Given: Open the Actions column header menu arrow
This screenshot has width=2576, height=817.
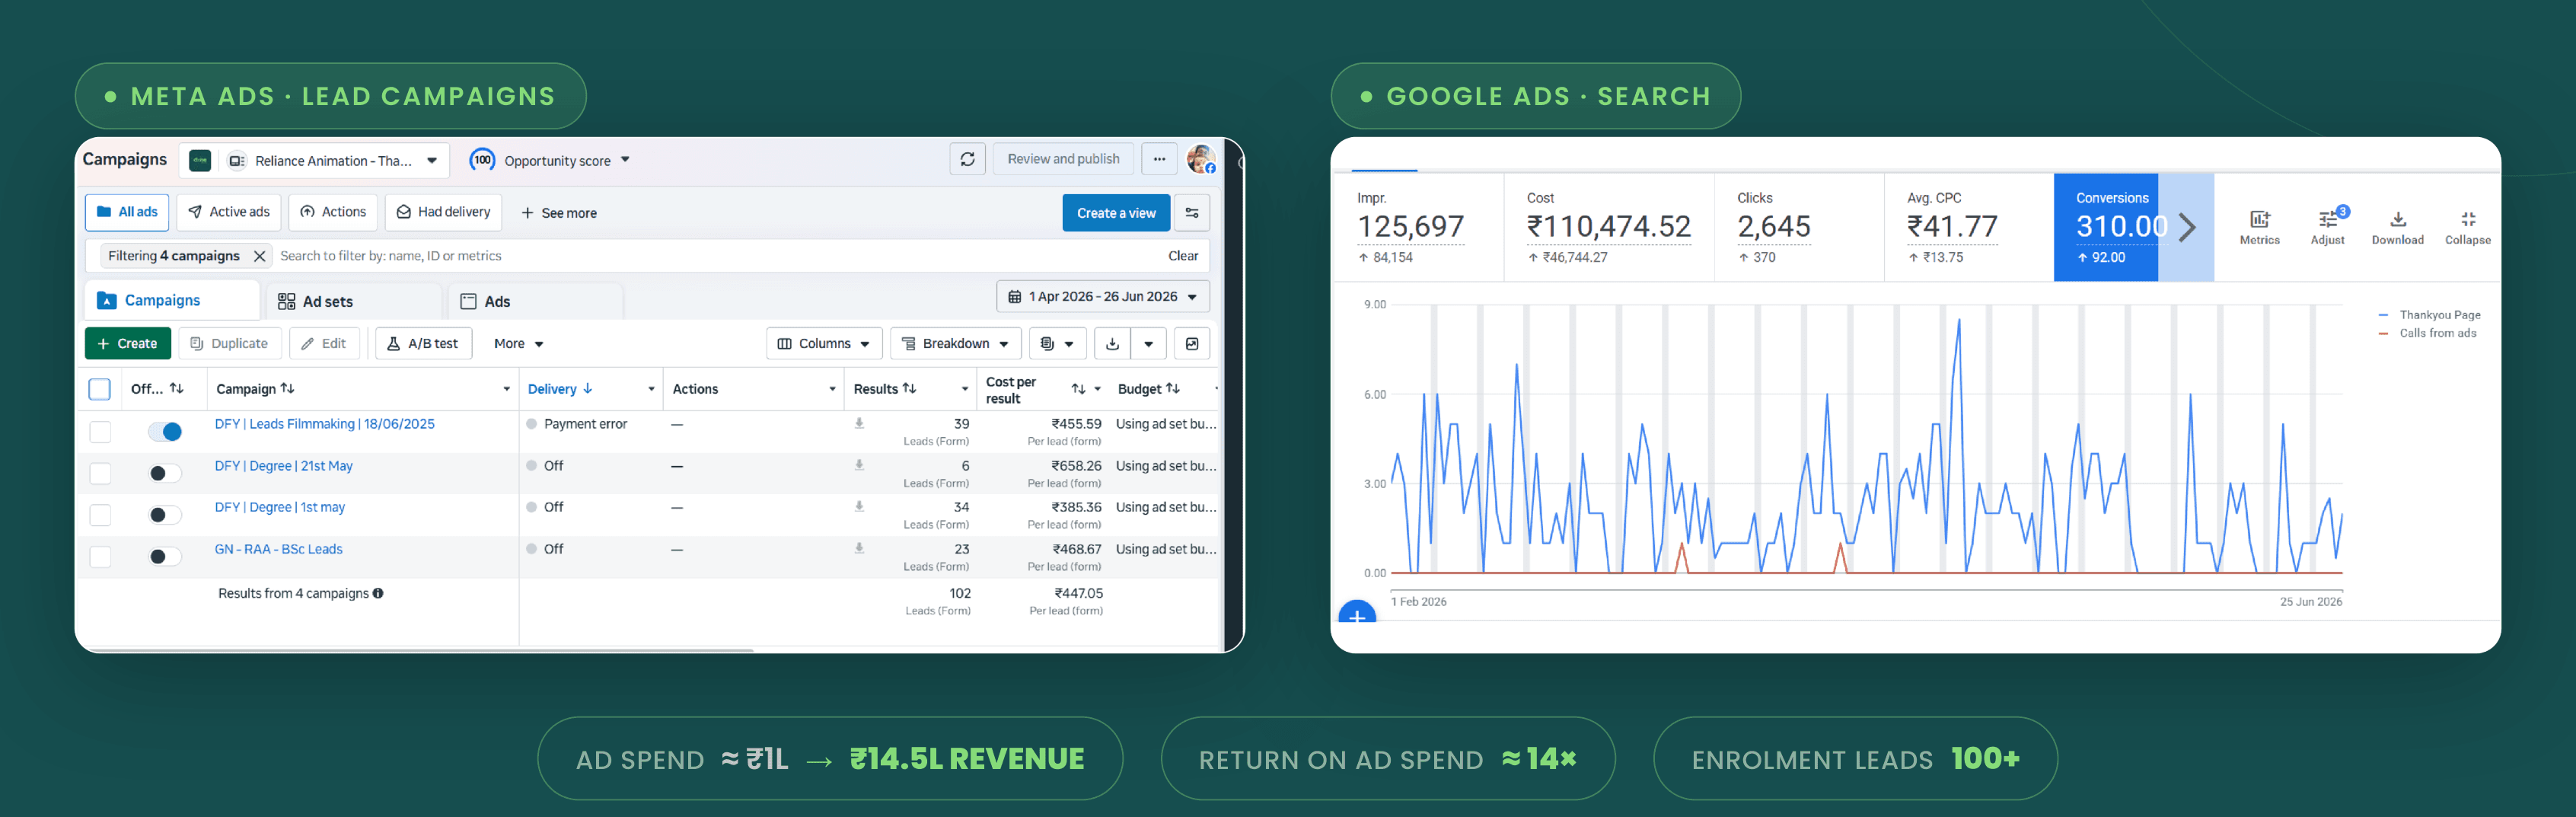Looking at the screenshot, I should [x=832, y=389].
